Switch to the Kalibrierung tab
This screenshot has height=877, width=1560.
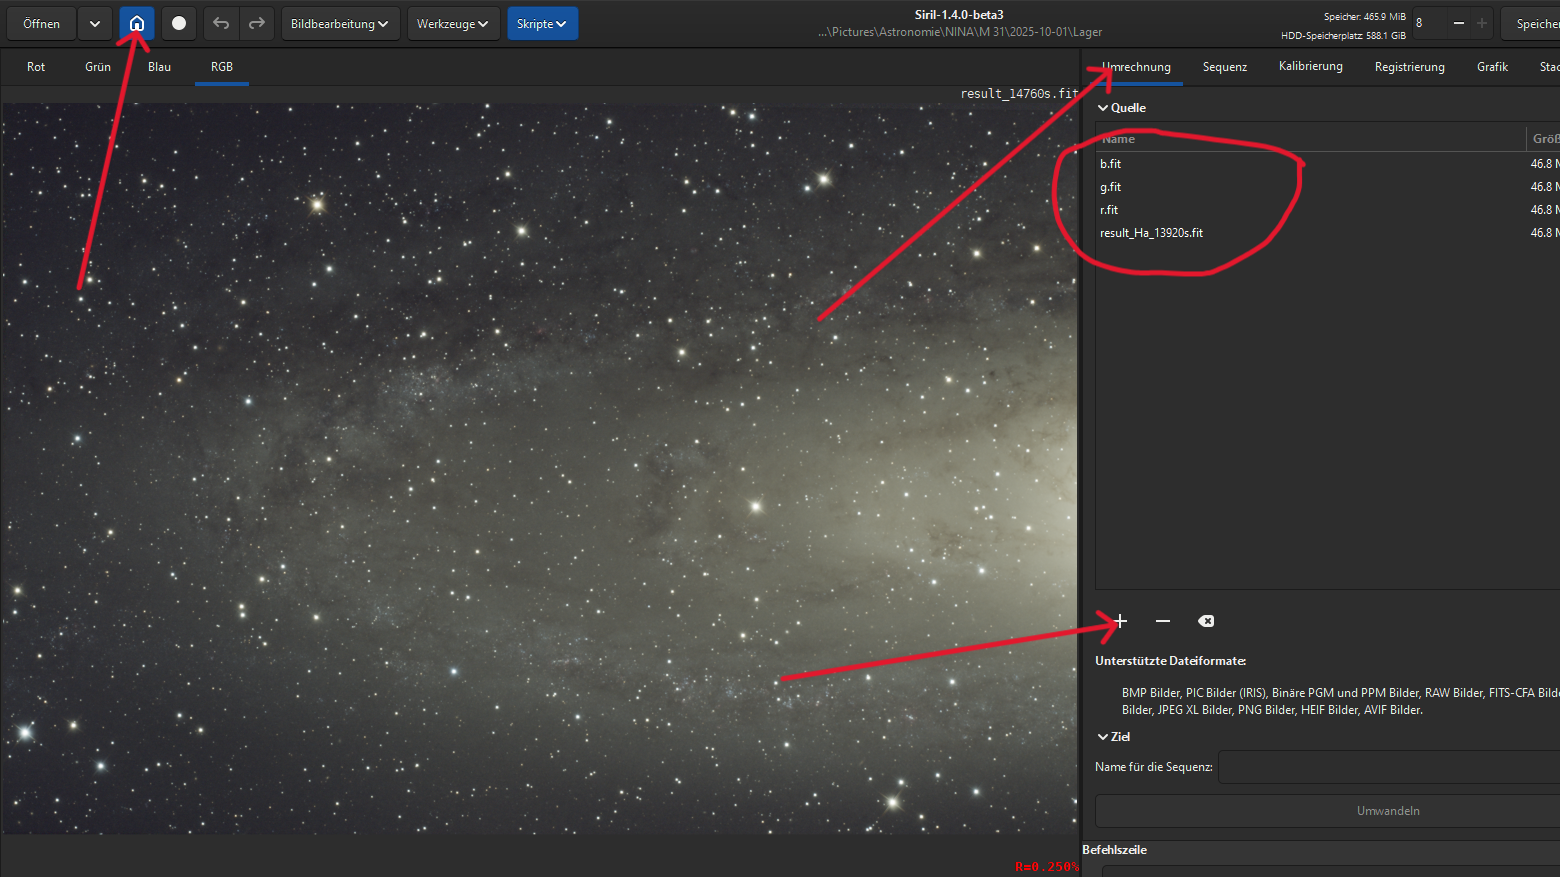(1310, 66)
